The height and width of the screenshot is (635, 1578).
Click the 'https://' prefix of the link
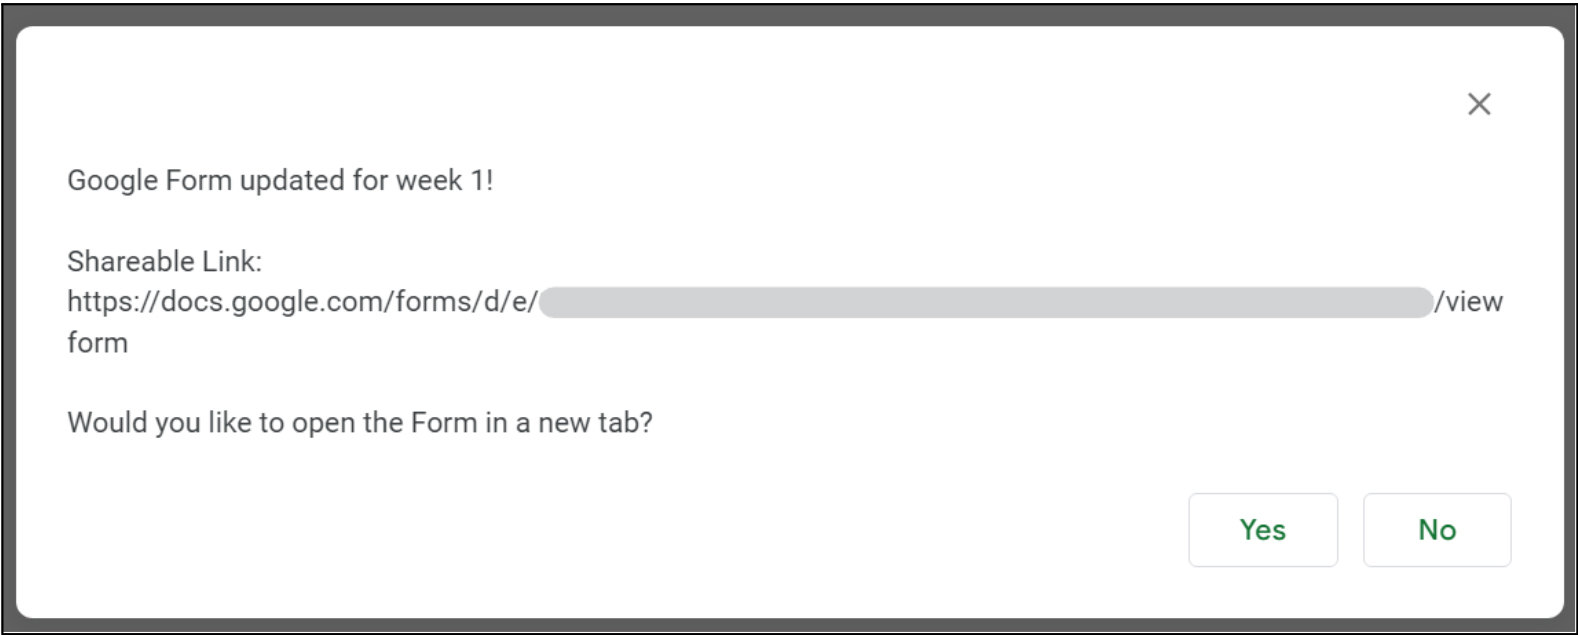[113, 302]
